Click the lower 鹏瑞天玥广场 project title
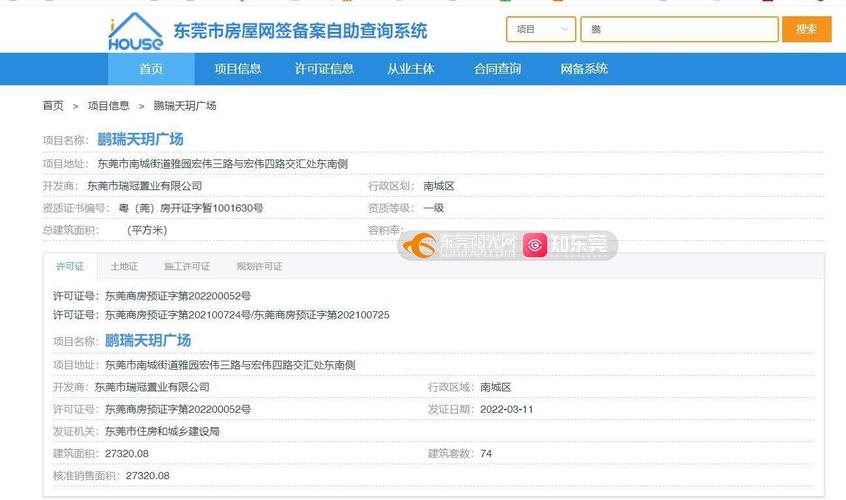This screenshot has width=846, height=500. click(x=148, y=340)
